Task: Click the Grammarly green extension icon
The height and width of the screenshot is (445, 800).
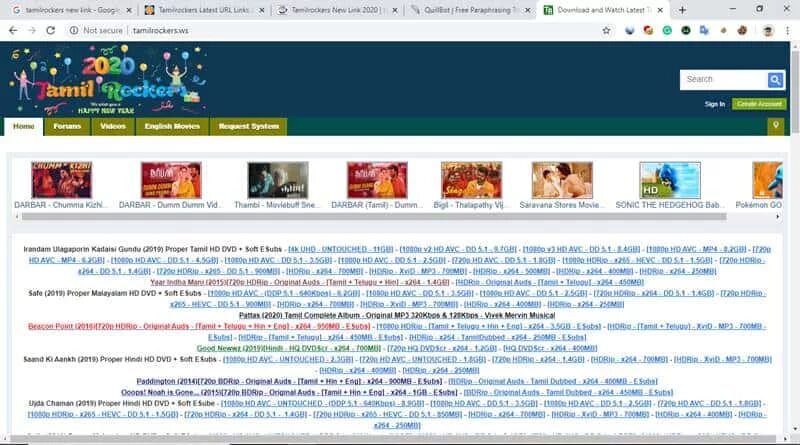Action: tap(667, 31)
